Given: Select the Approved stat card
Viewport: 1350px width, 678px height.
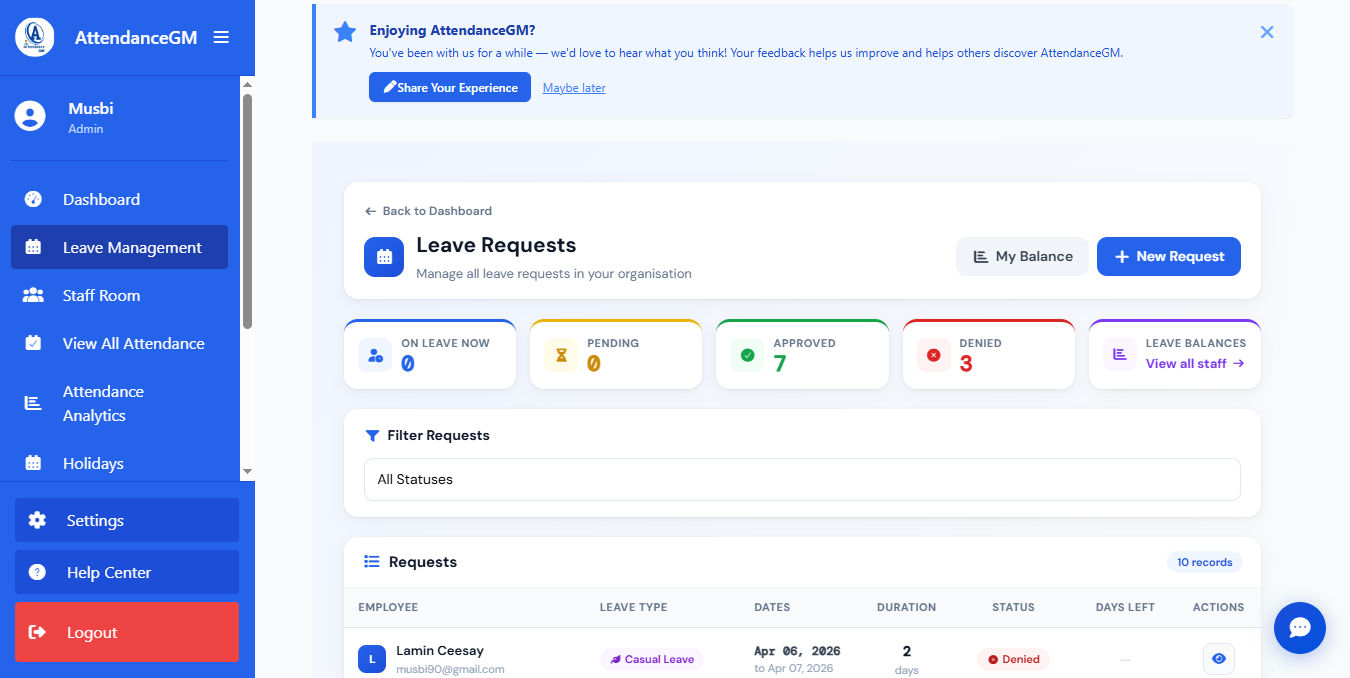Looking at the screenshot, I should [x=802, y=354].
